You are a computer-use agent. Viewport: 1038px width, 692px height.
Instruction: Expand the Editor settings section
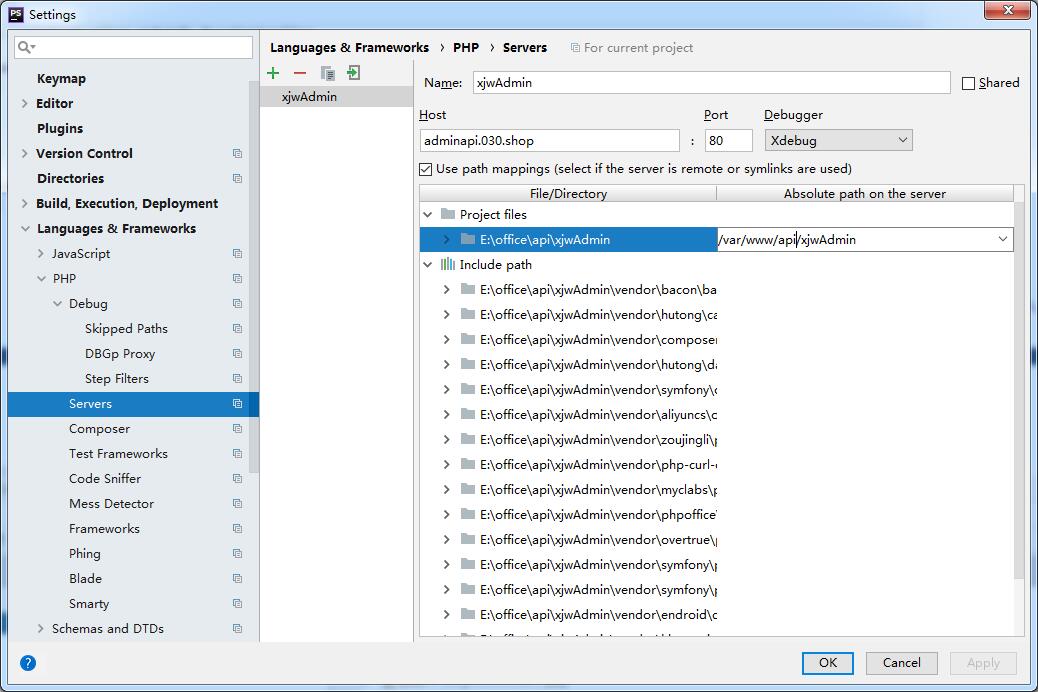(24, 103)
